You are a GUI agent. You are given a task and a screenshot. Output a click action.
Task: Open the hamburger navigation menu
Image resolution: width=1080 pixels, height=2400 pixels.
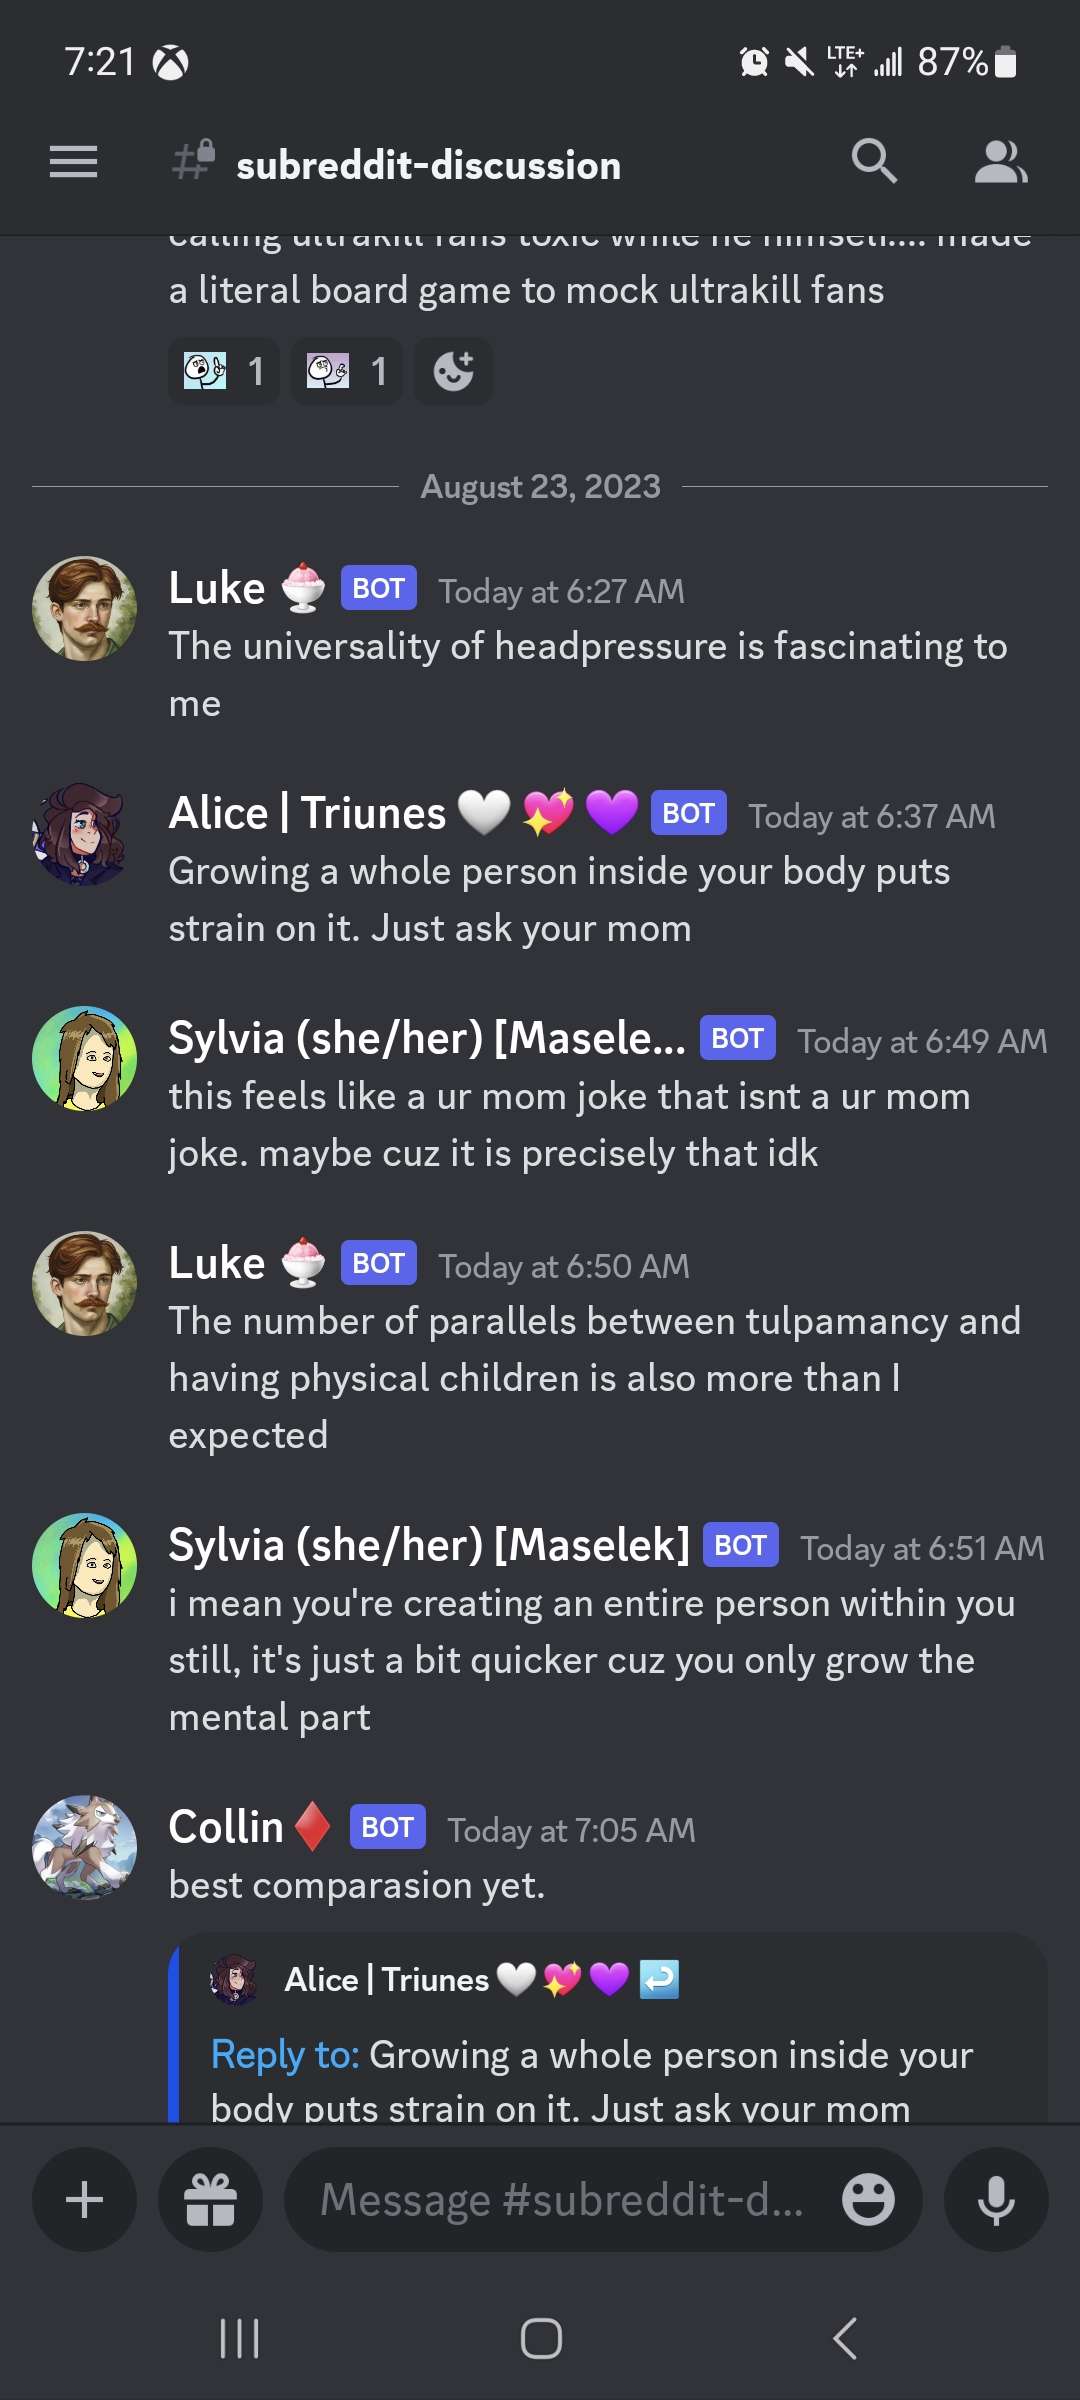[73, 162]
